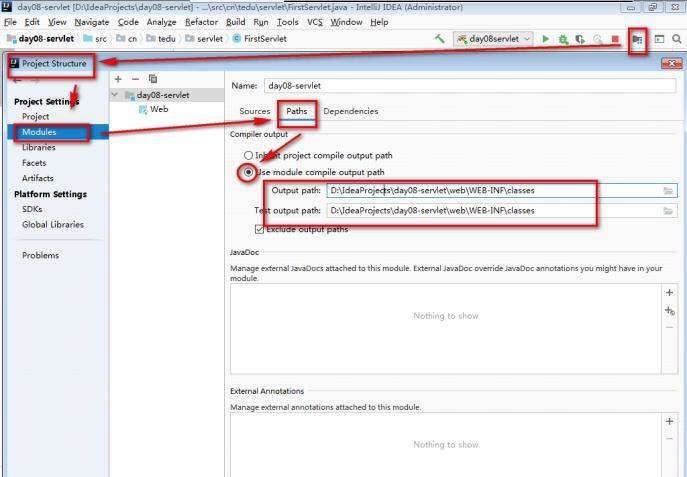Open the View menu
This screenshot has width=687, height=477.
(57, 22)
